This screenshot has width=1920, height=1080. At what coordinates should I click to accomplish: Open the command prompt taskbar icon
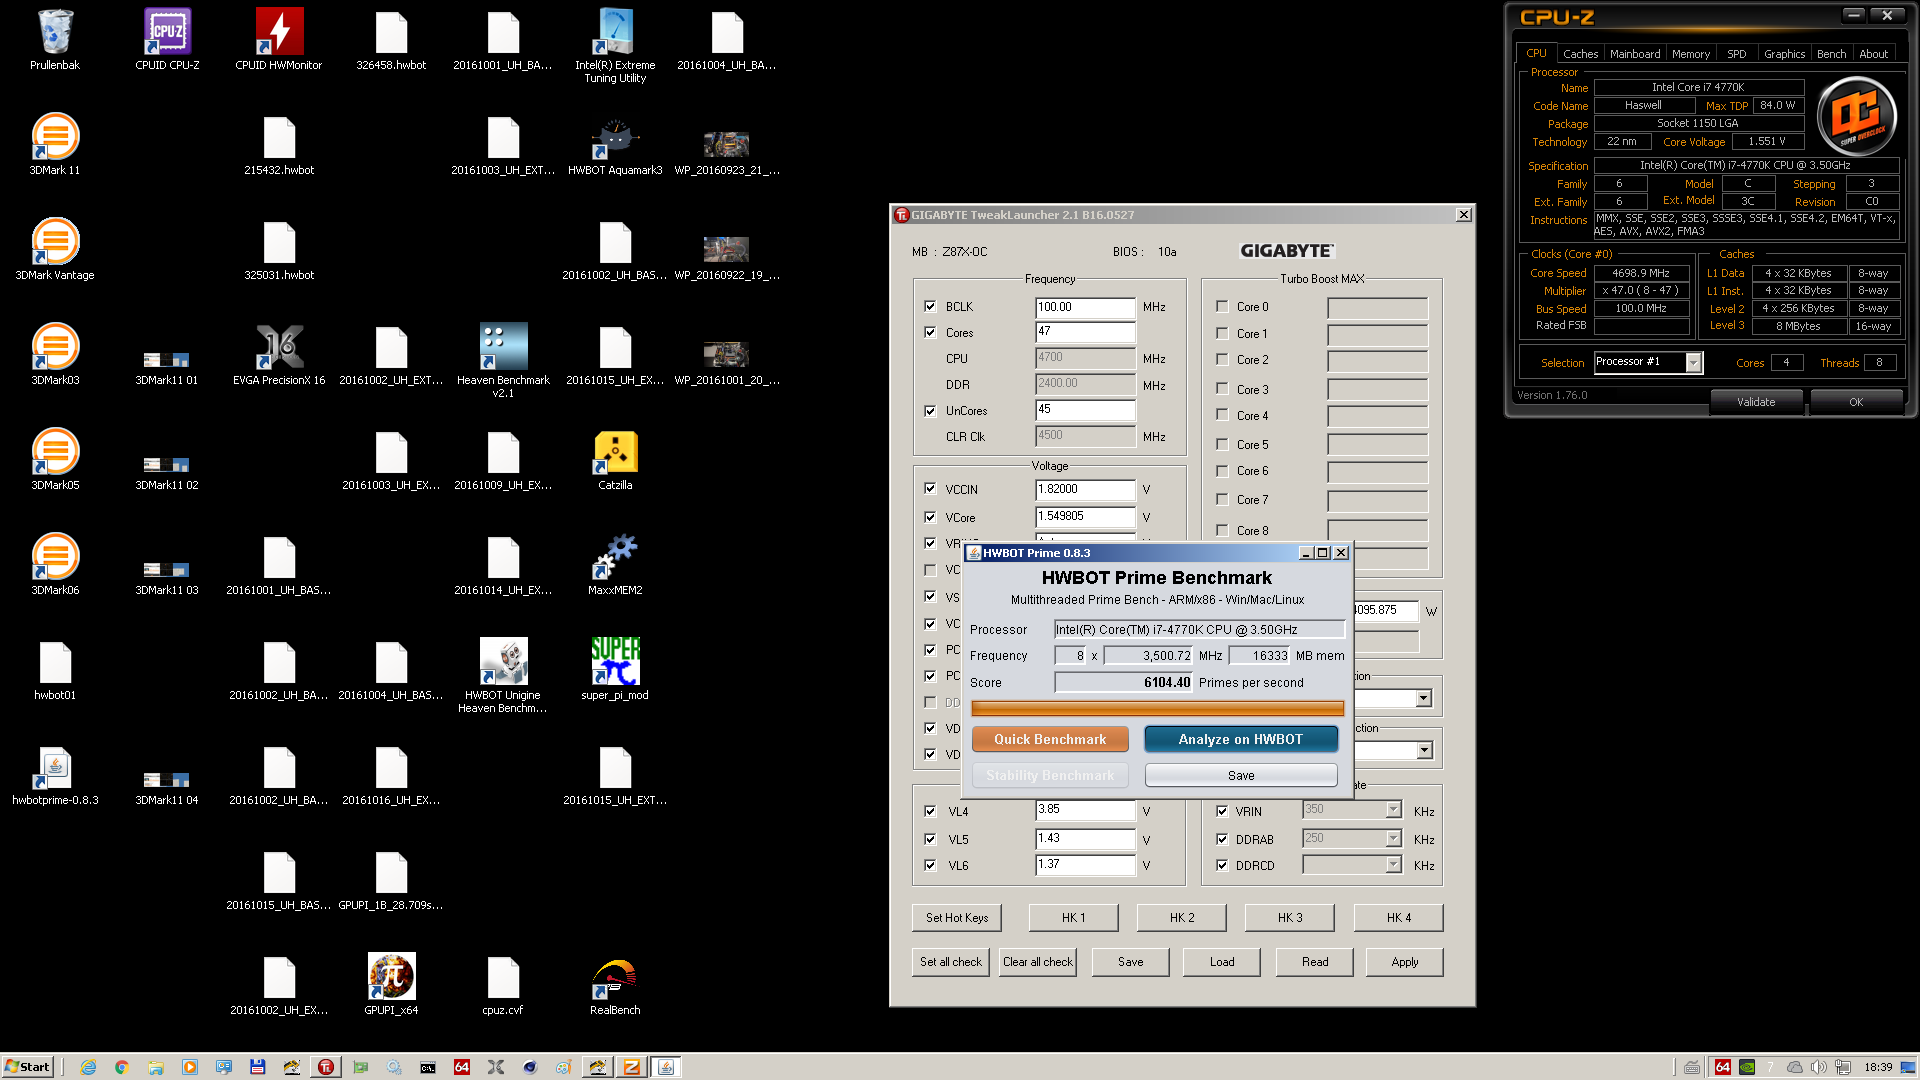click(428, 1067)
